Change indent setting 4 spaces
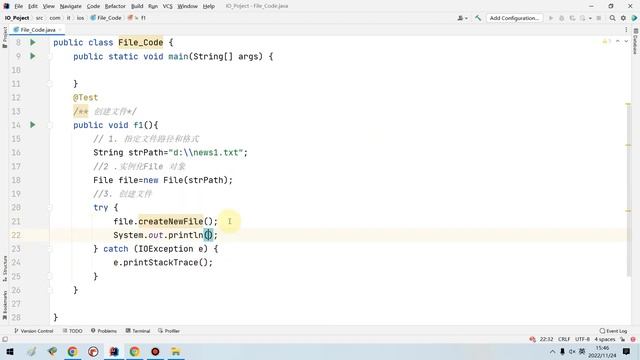 coord(604,339)
